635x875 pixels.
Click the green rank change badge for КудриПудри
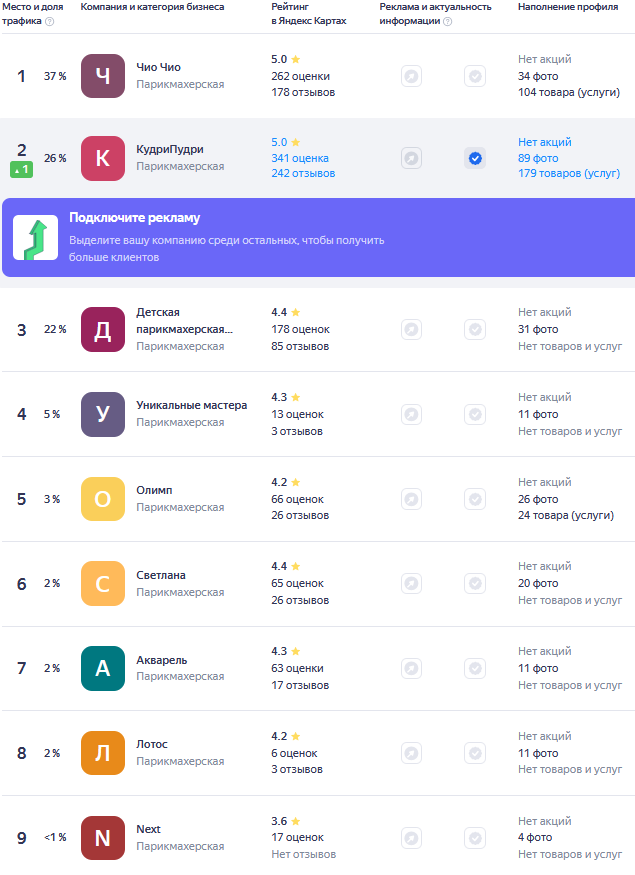(21, 169)
